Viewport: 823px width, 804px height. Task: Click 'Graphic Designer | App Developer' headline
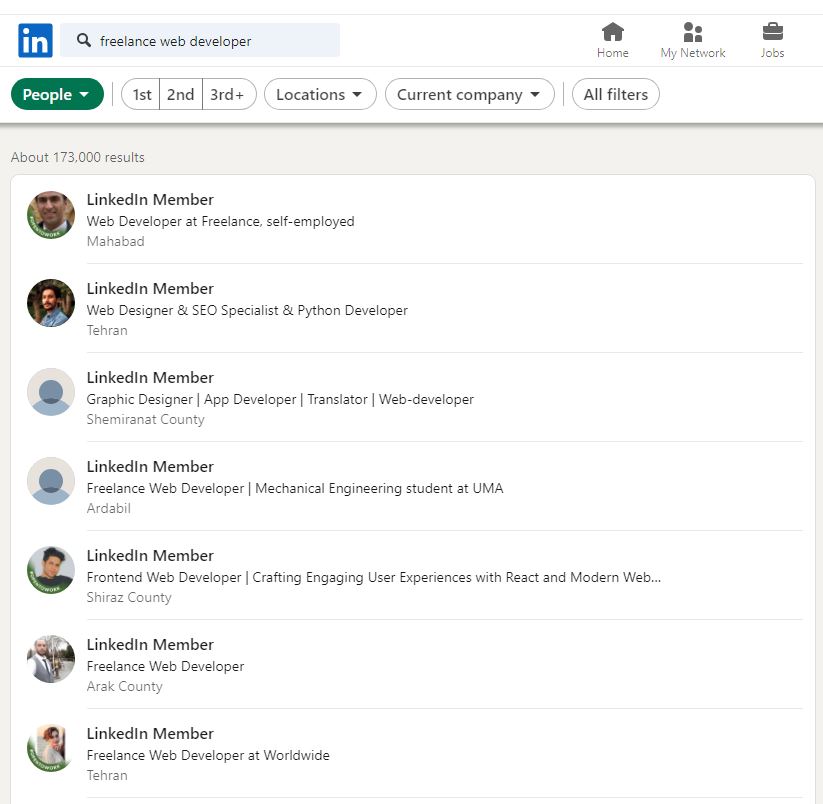coord(280,399)
